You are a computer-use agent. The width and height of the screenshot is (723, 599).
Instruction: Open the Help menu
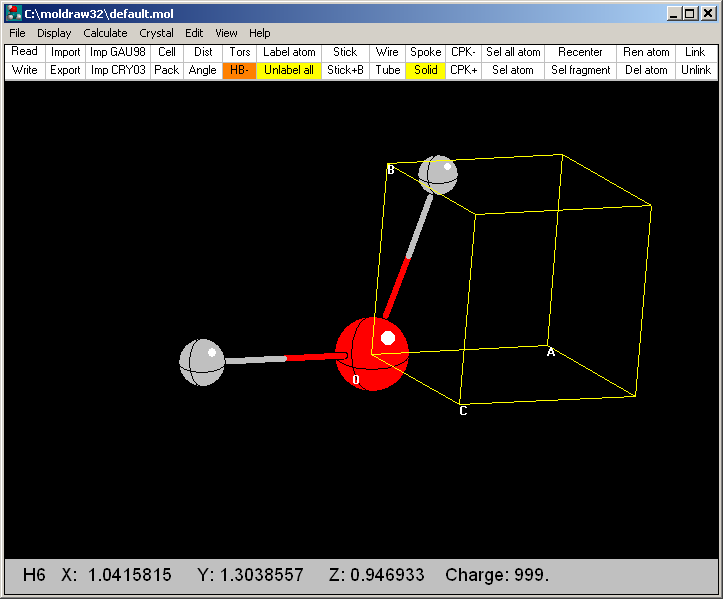coord(260,33)
